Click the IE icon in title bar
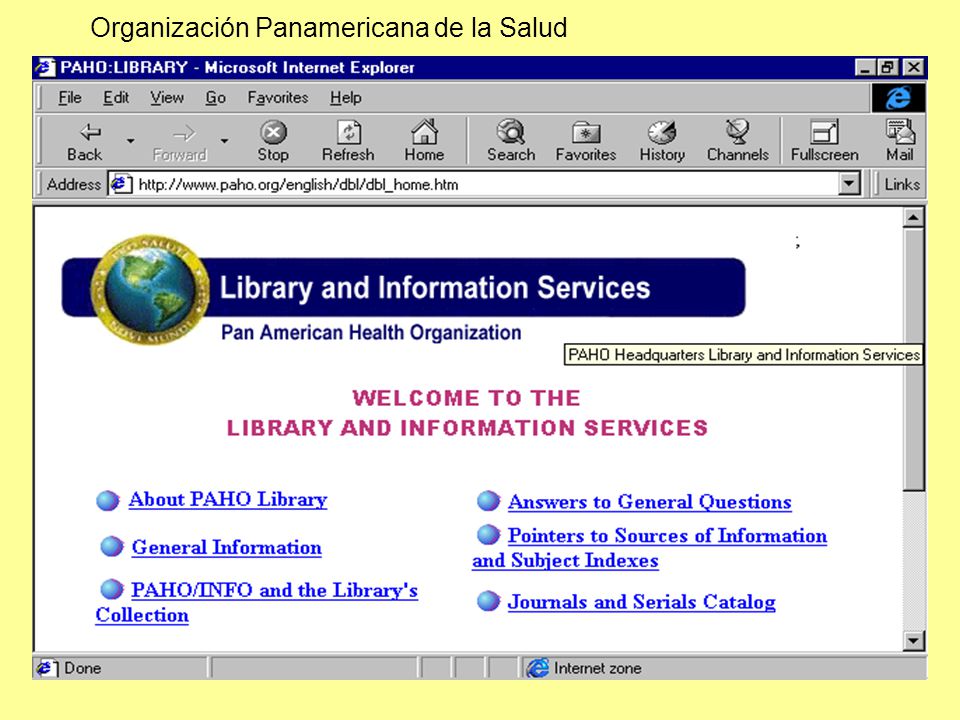This screenshot has width=960, height=720. [45, 67]
